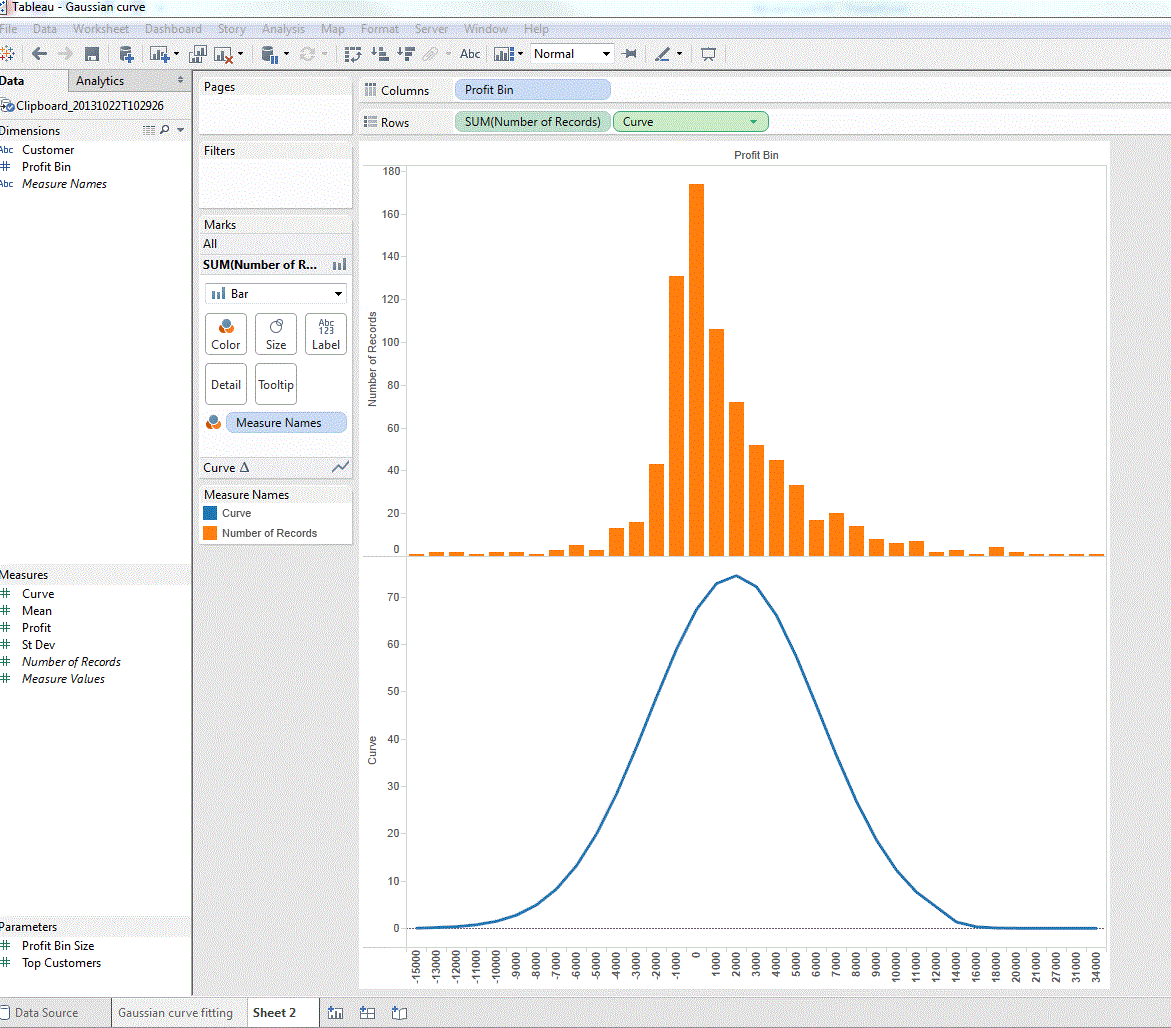Image resolution: width=1171 pixels, height=1028 pixels.
Task: Click the Swap Rows and Columns icon
Action: tap(352, 53)
